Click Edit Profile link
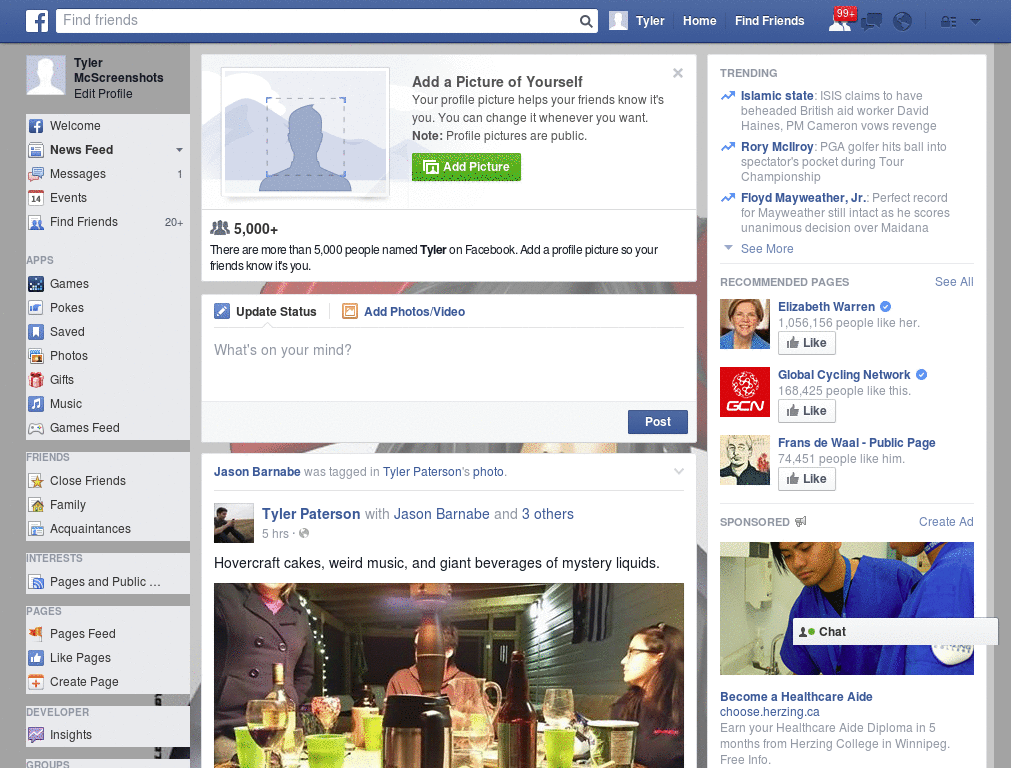 (x=103, y=94)
